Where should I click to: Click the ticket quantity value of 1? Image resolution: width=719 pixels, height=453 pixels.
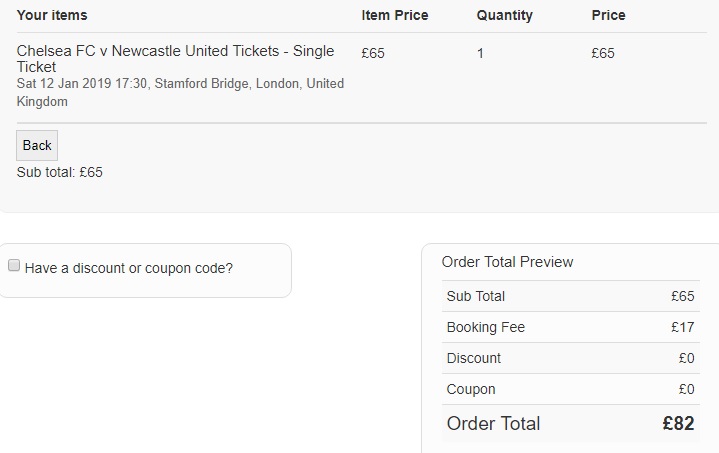click(x=480, y=53)
